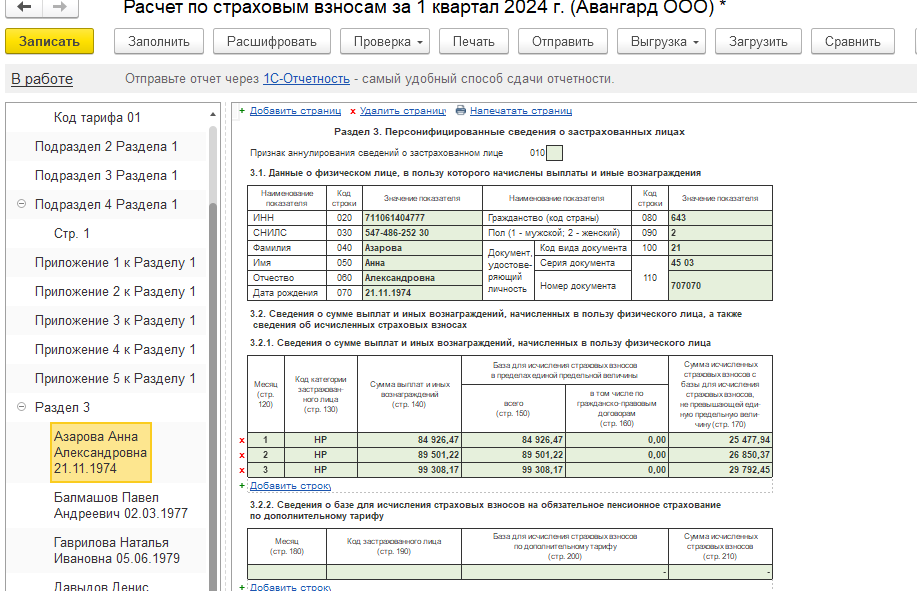The height and width of the screenshot is (591, 917).
Task: Open the В работе status link
Action: [42, 79]
